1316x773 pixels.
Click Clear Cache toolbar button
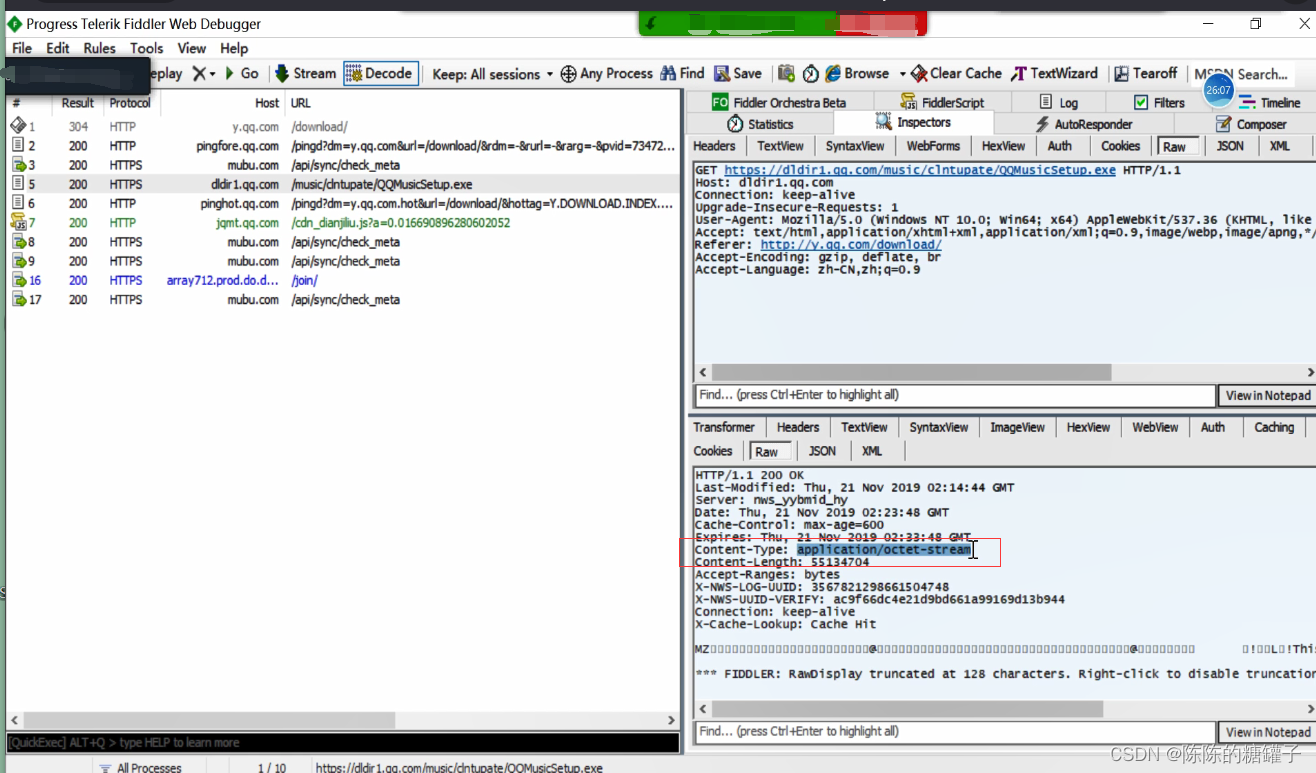(955, 74)
